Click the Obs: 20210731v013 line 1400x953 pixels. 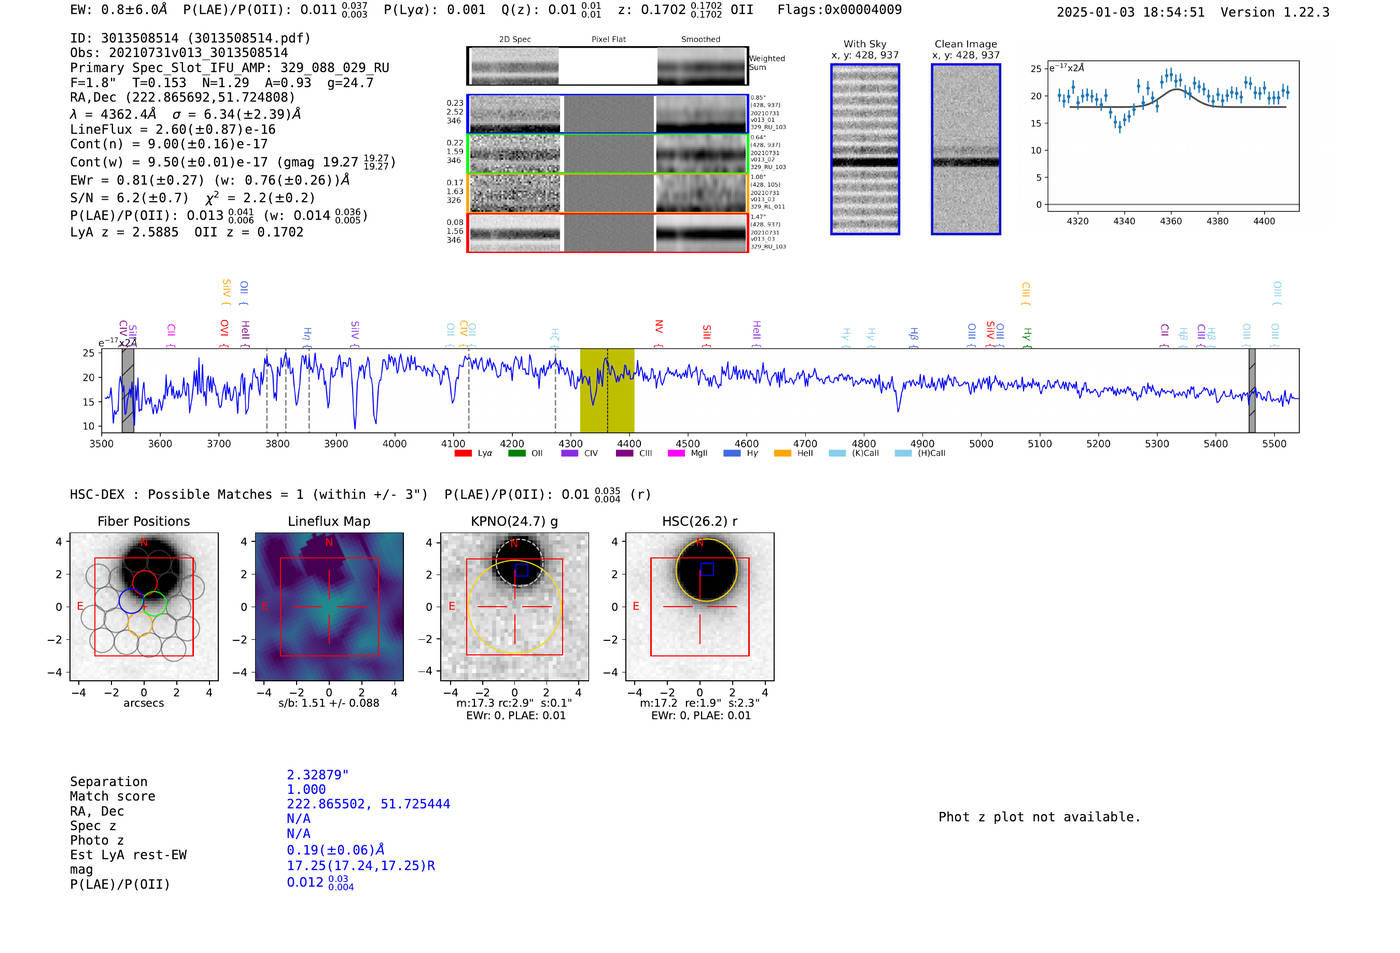click(x=179, y=53)
